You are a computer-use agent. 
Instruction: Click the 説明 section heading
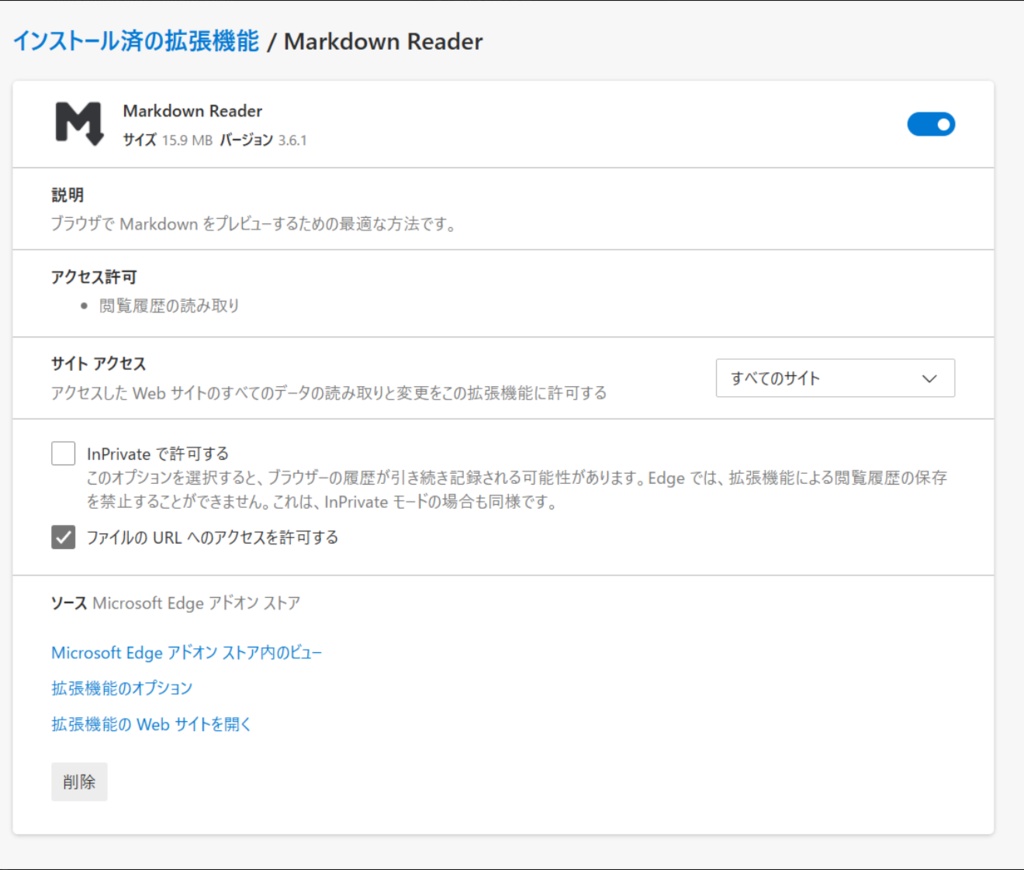click(x=67, y=195)
